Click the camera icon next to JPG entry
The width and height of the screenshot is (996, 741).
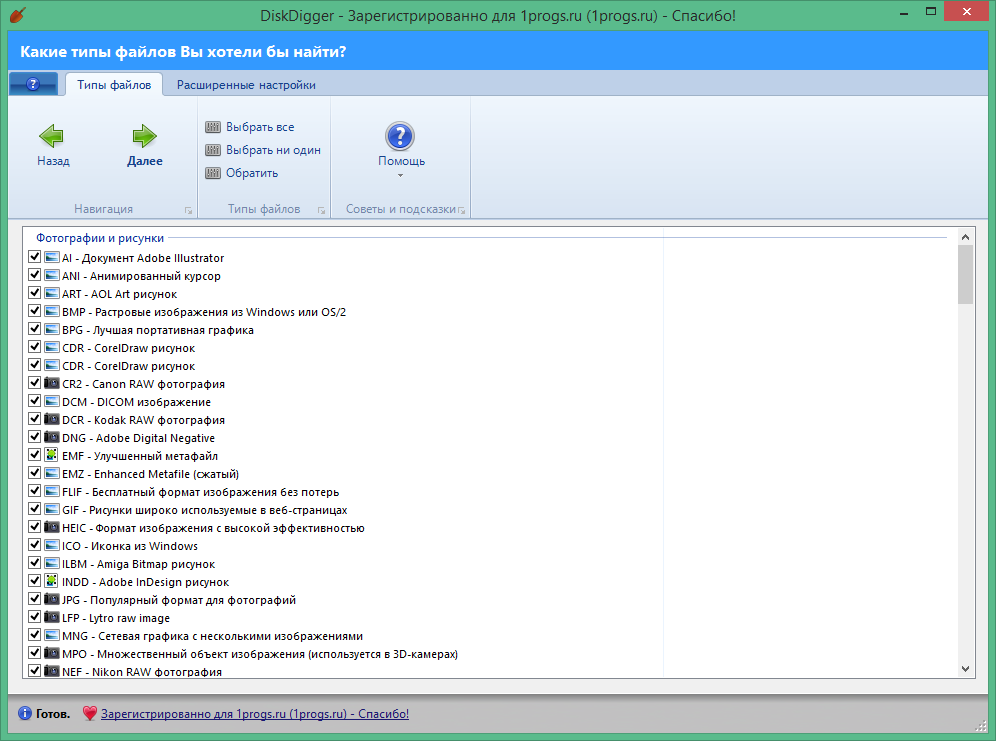tap(52, 599)
